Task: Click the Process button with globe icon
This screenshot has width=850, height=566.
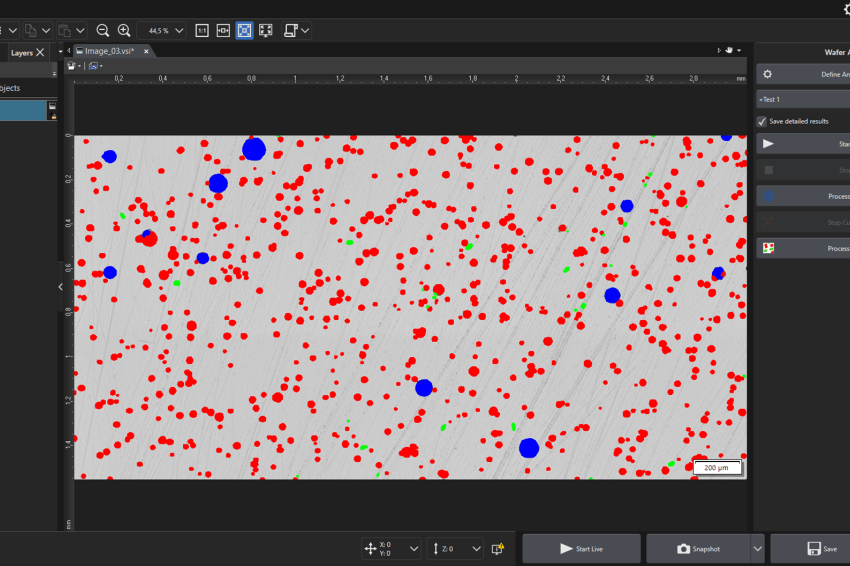Action: click(803, 196)
